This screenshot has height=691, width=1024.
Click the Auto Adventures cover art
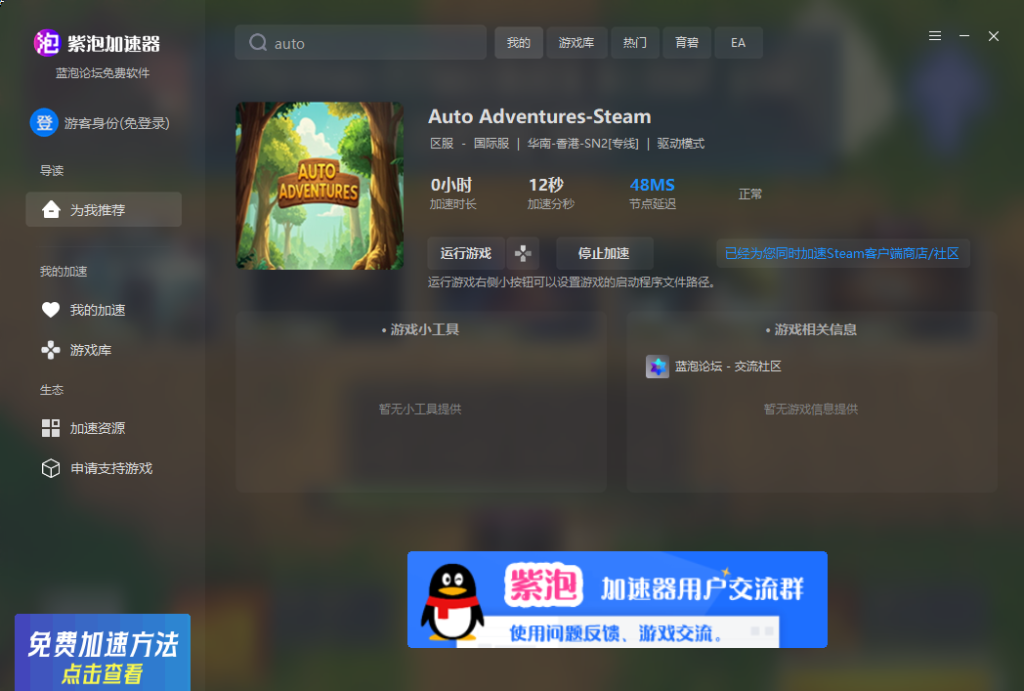[319, 185]
